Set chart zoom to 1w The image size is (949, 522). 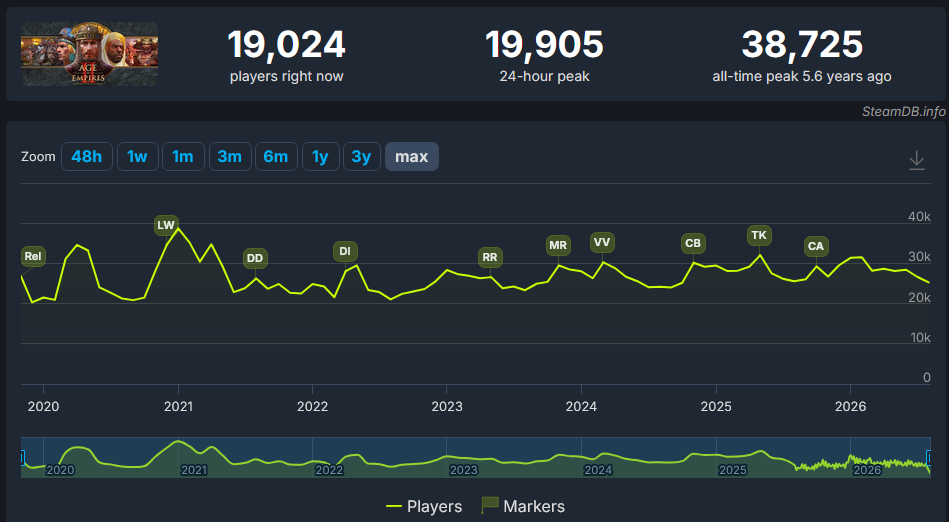coord(137,156)
